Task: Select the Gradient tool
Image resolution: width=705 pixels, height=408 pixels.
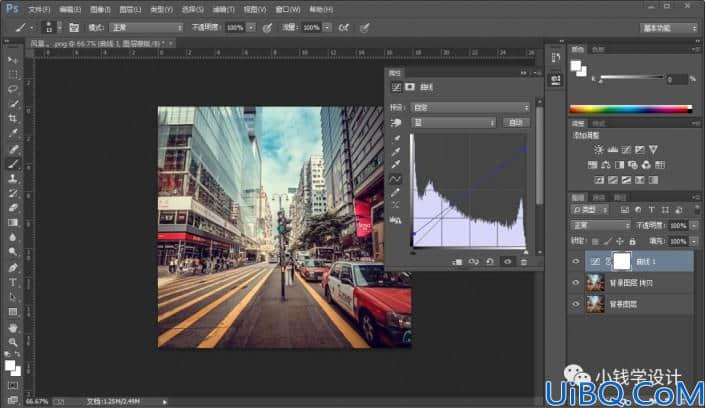Action: pyautogui.click(x=13, y=223)
